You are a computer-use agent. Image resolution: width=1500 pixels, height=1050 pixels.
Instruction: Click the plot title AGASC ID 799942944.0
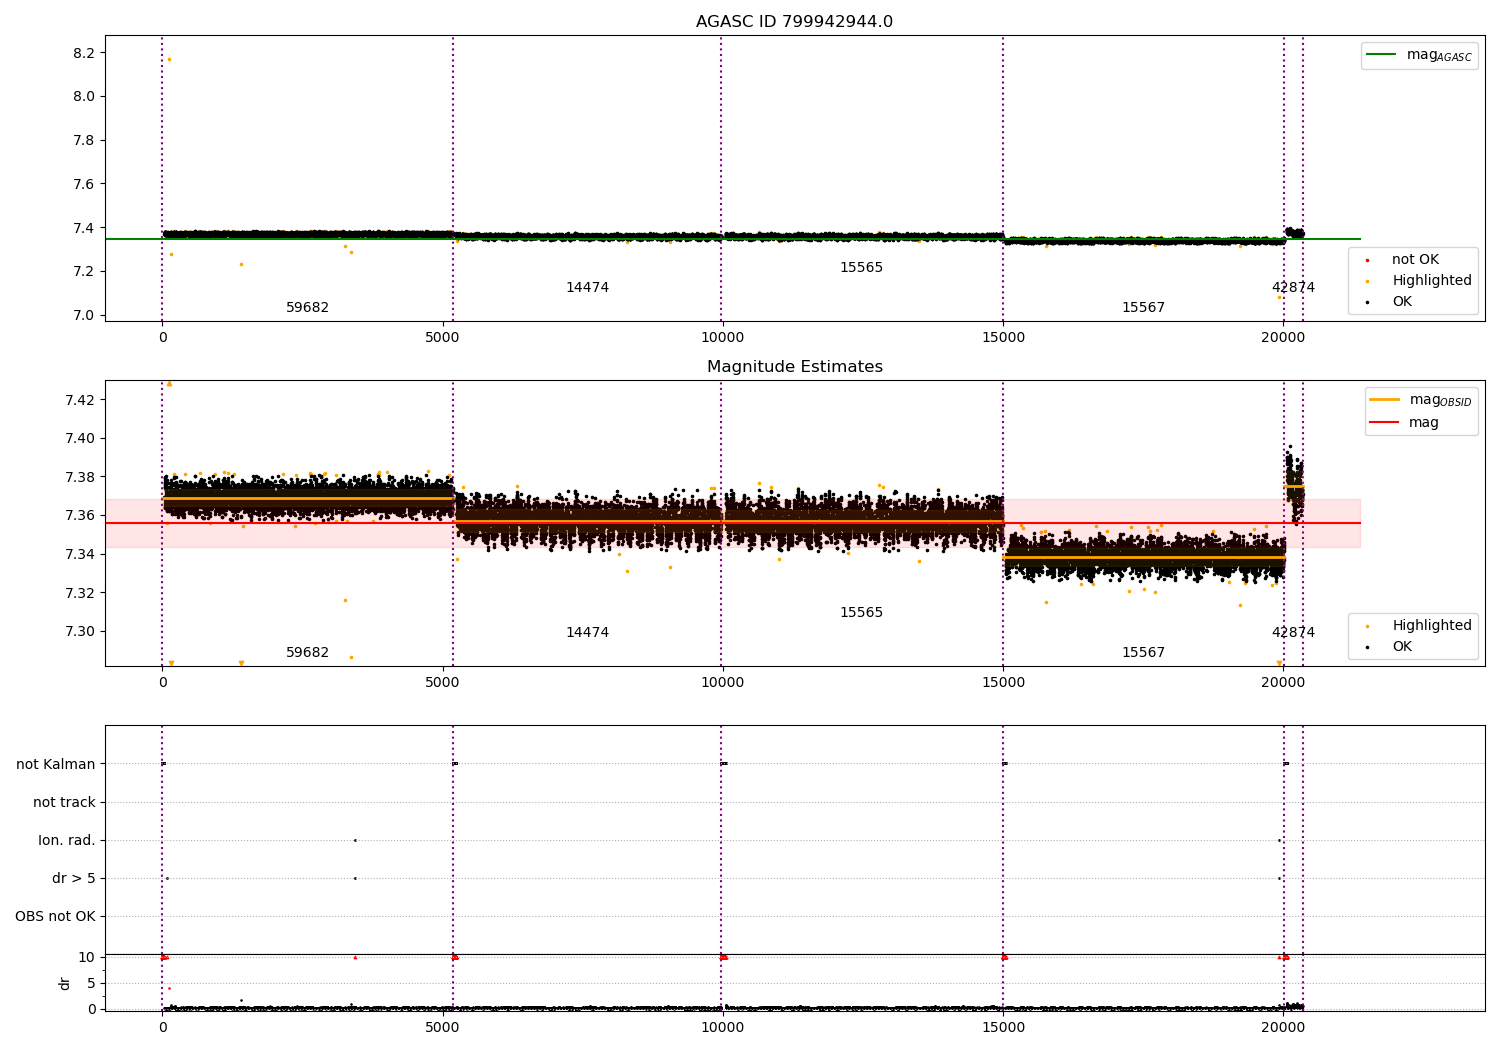point(794,22)
